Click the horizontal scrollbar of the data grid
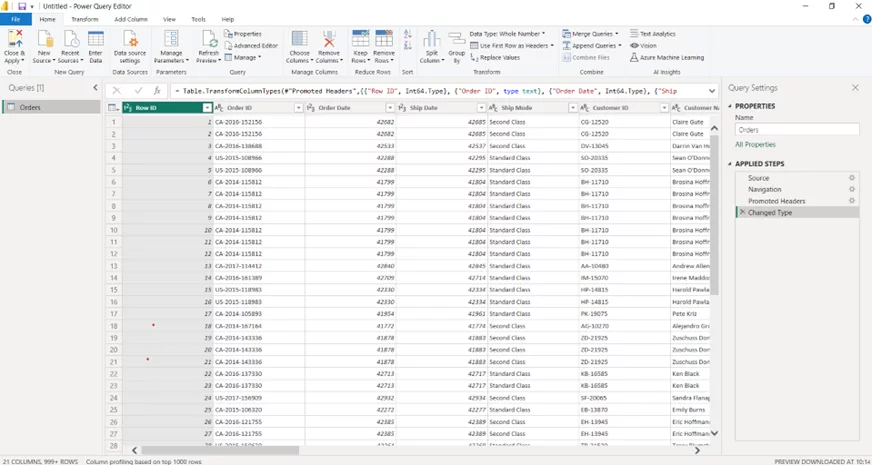 click(x=220, y=450)
